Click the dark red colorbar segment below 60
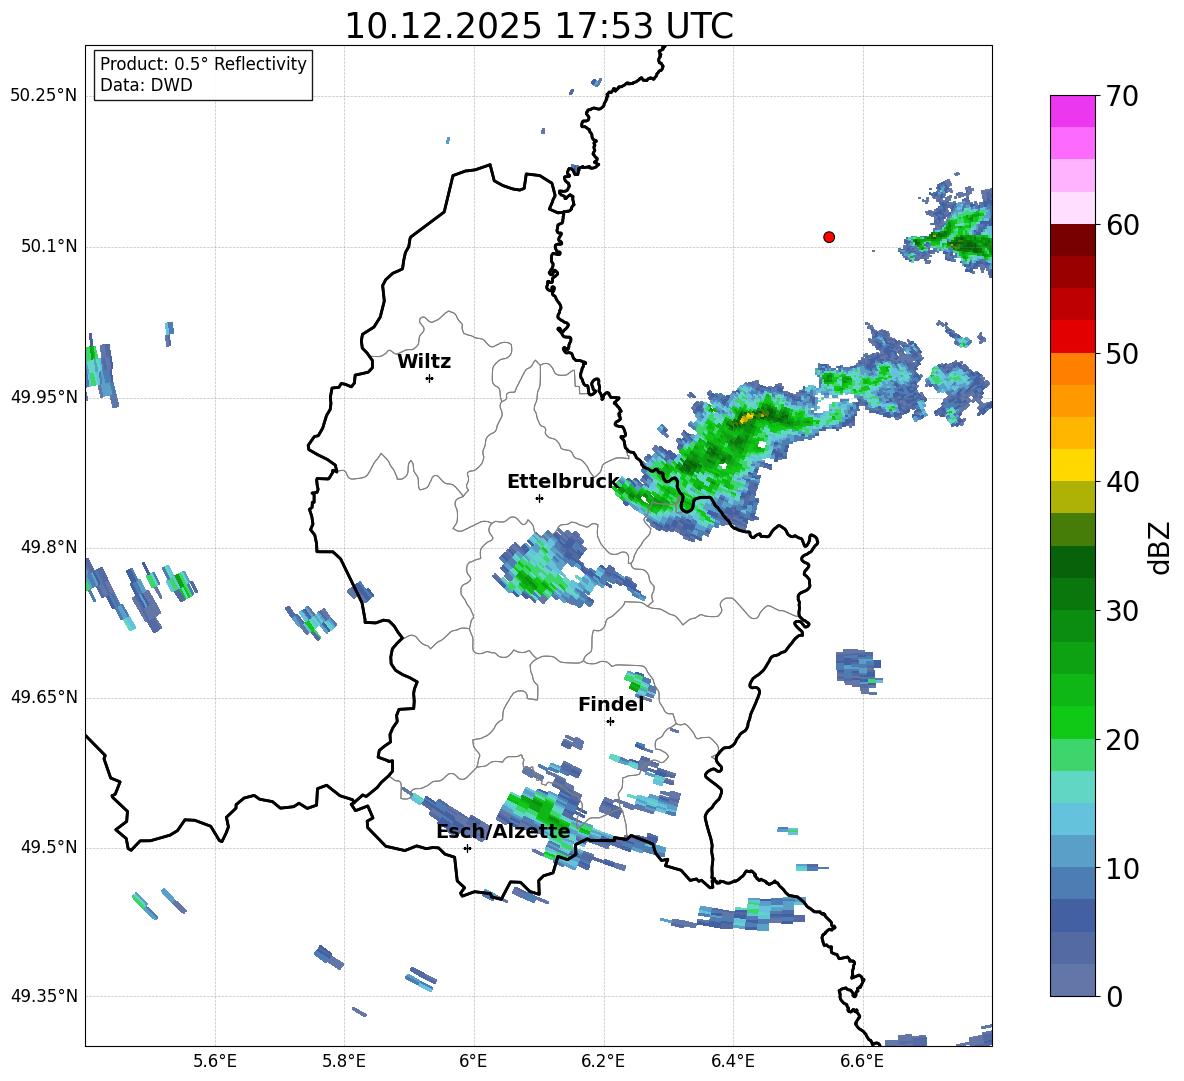Image resolution: width=1184 pixels, height=1081 pixels. click(1072, 240)
